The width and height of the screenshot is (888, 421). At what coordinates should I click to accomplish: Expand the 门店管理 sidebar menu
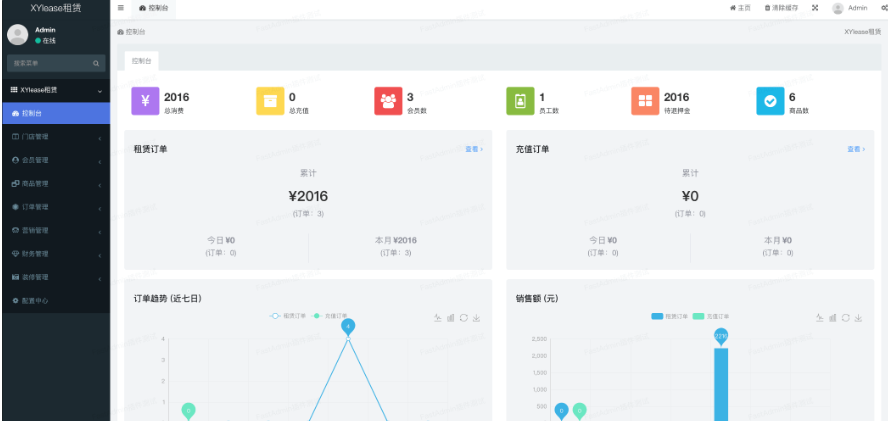pos(55,136)
